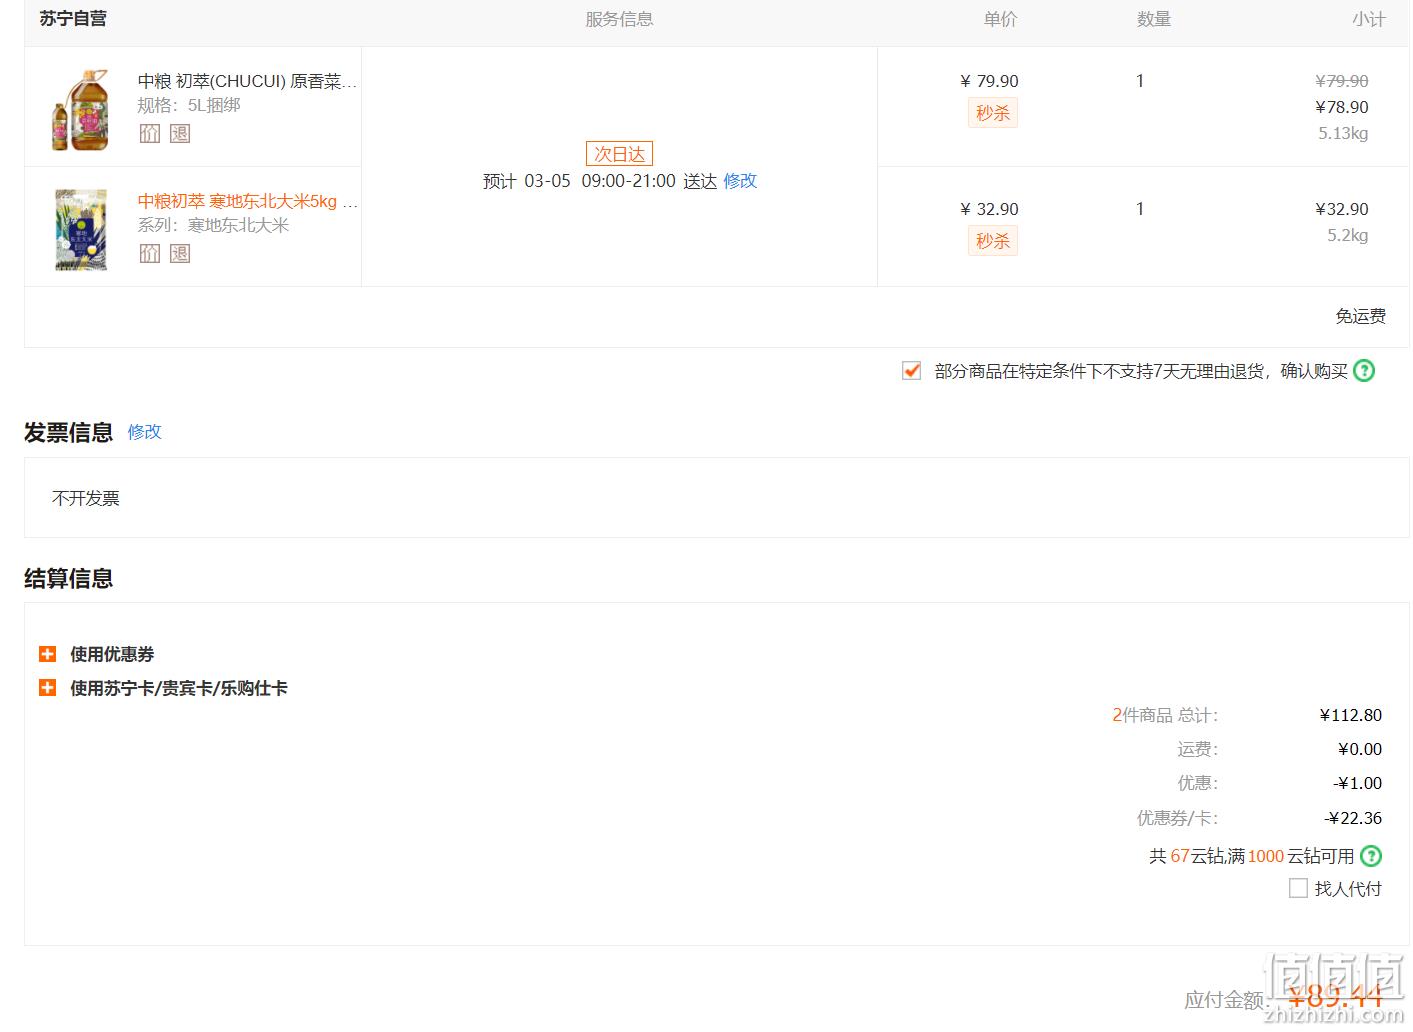Click the 优惠 label above 优惠券/卡
This screenshot has width=1413, height=1032.
(x=1198, y=783)
